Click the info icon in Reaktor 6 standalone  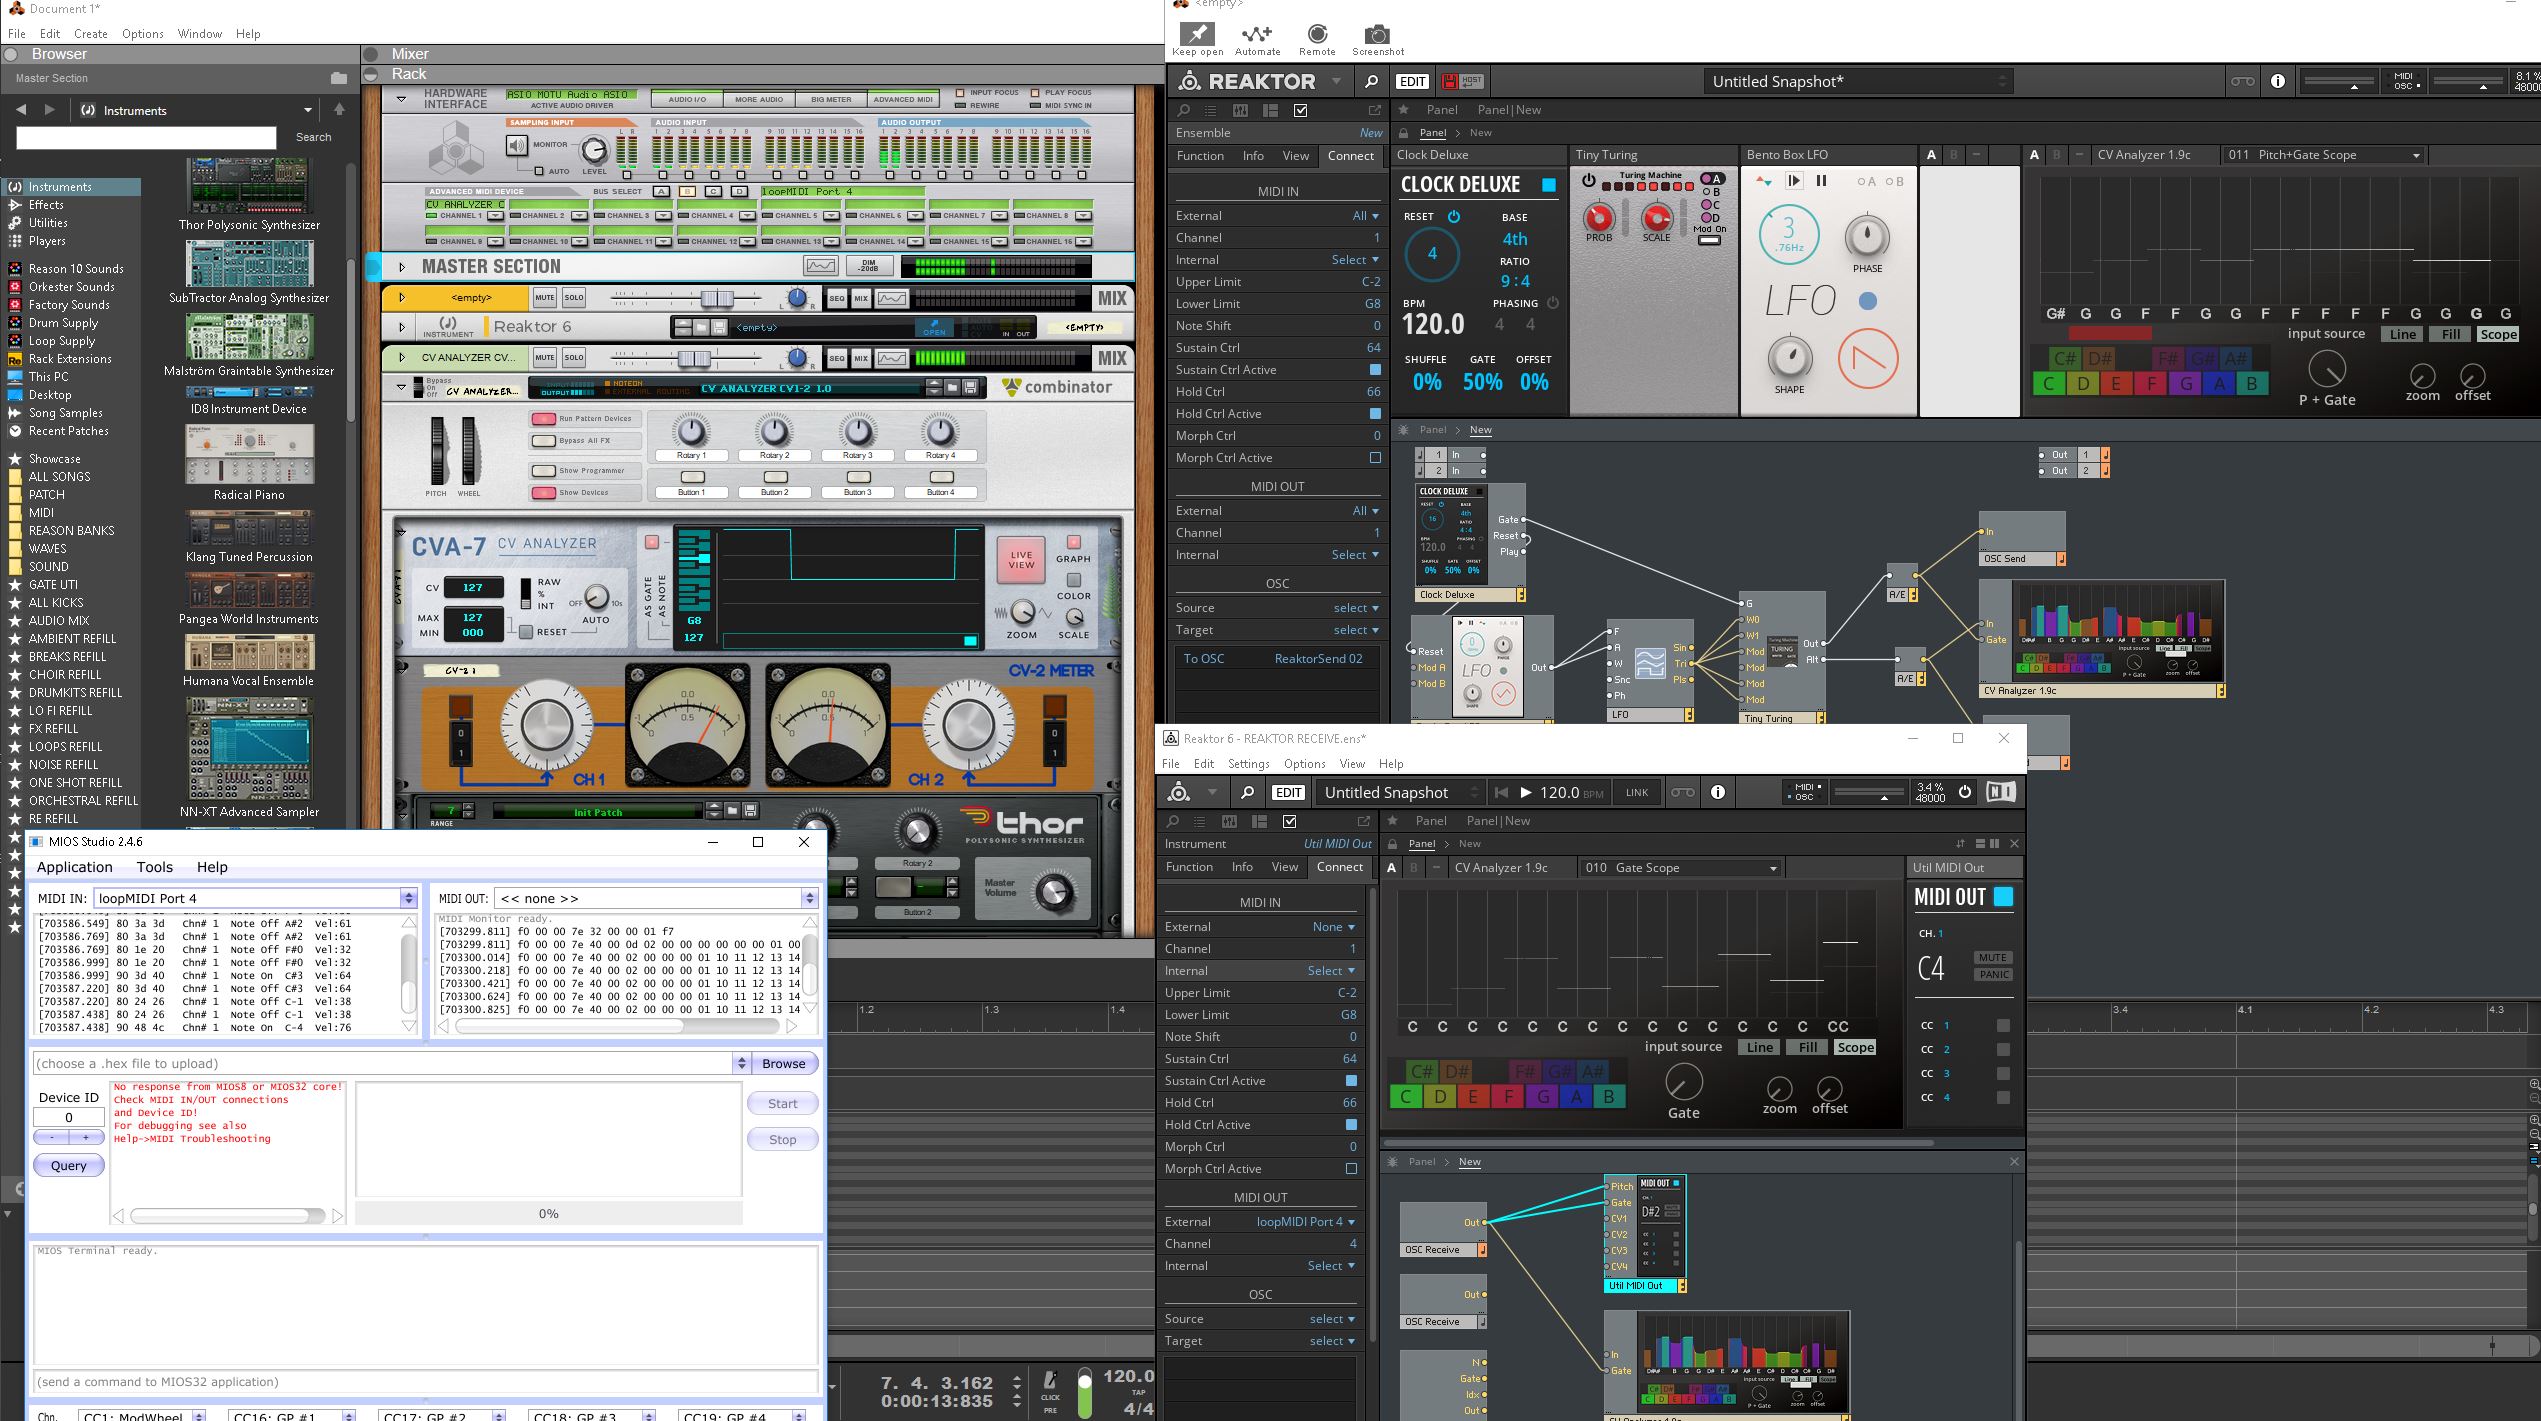(x=1717, y=792)
